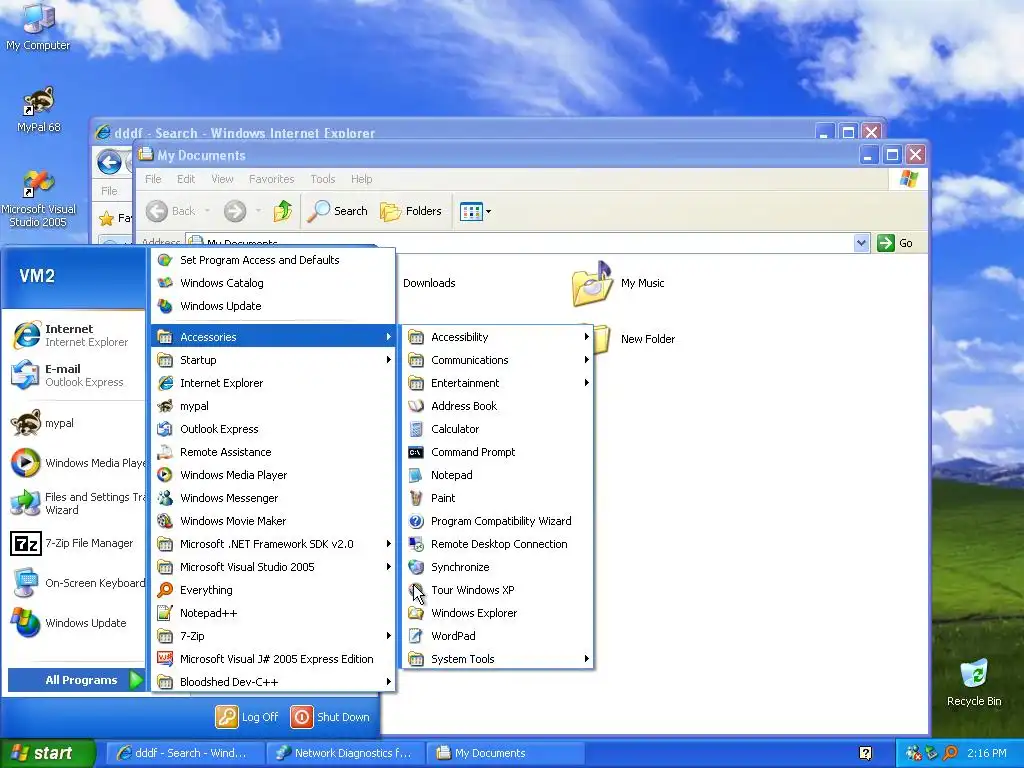This screenshot has height=768, width=1024.
Task: Open Tools menu in My Documents
Action: pyautogui.click(x=323, y=179)
